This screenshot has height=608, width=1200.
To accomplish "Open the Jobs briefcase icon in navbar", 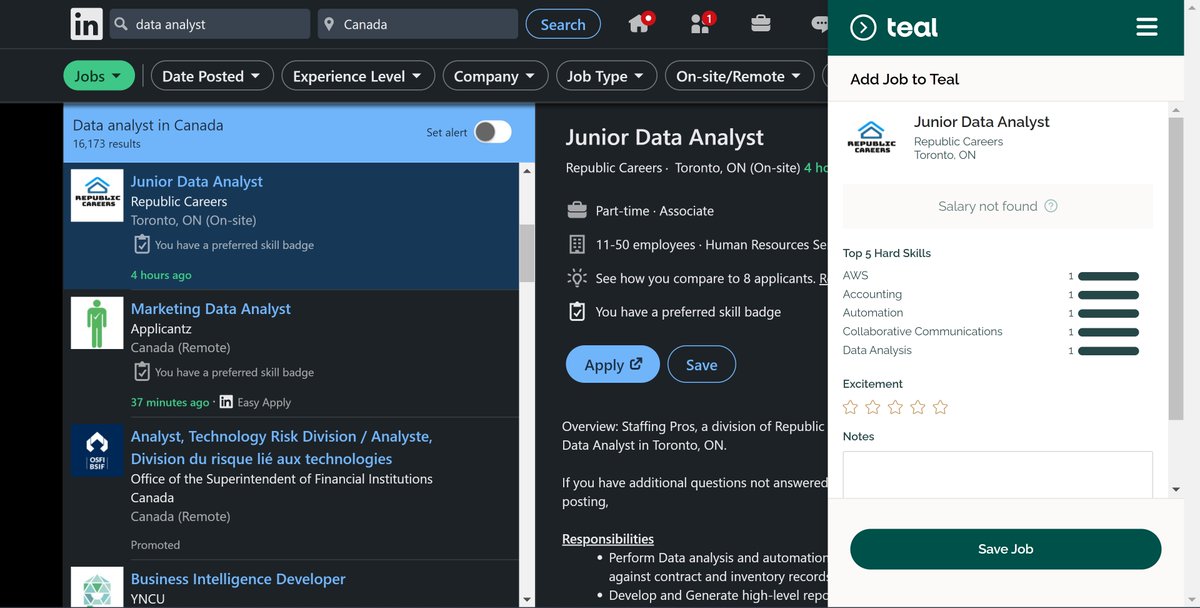I will (x=761, y=23).
